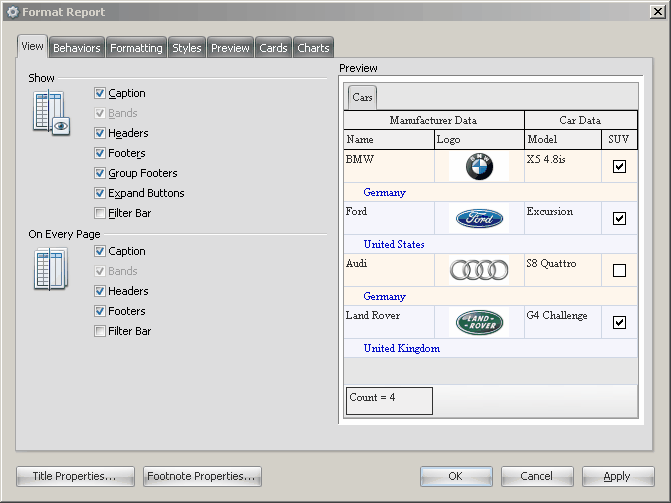This screenshot has height=503, width=671.
Task: Click the Excursion model cell
Action: click(x=563, y=218)
